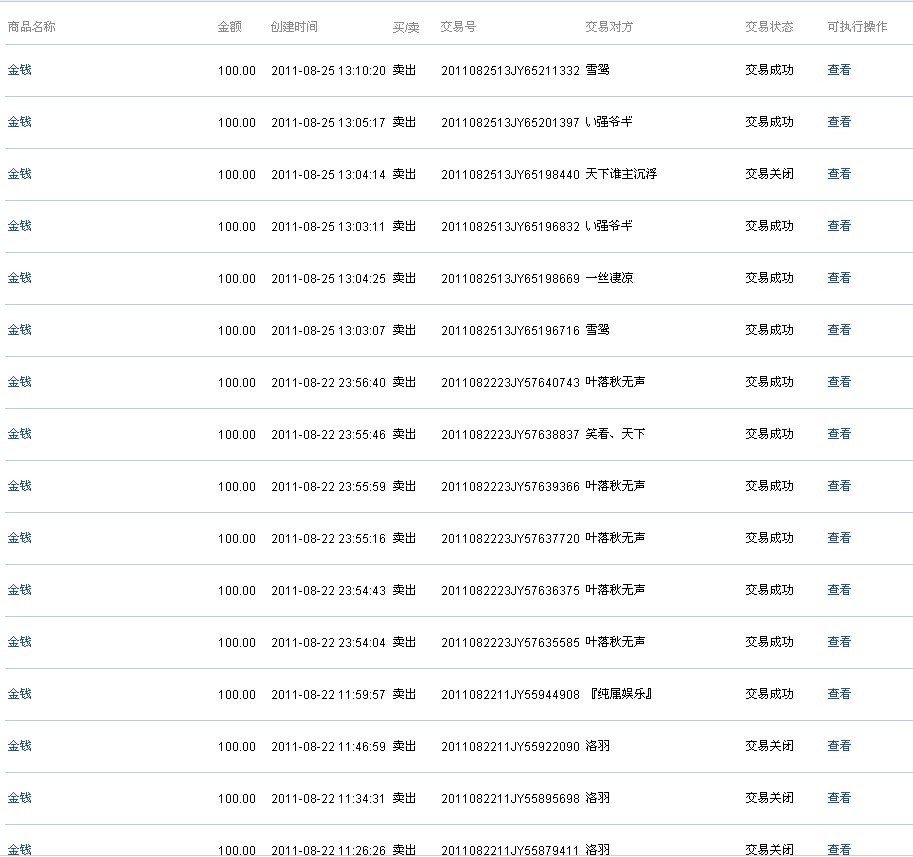The image size is (913, 857).
Task: Open 金钱 for transaction 2011082223JY57636375
Action: [20, 590]
